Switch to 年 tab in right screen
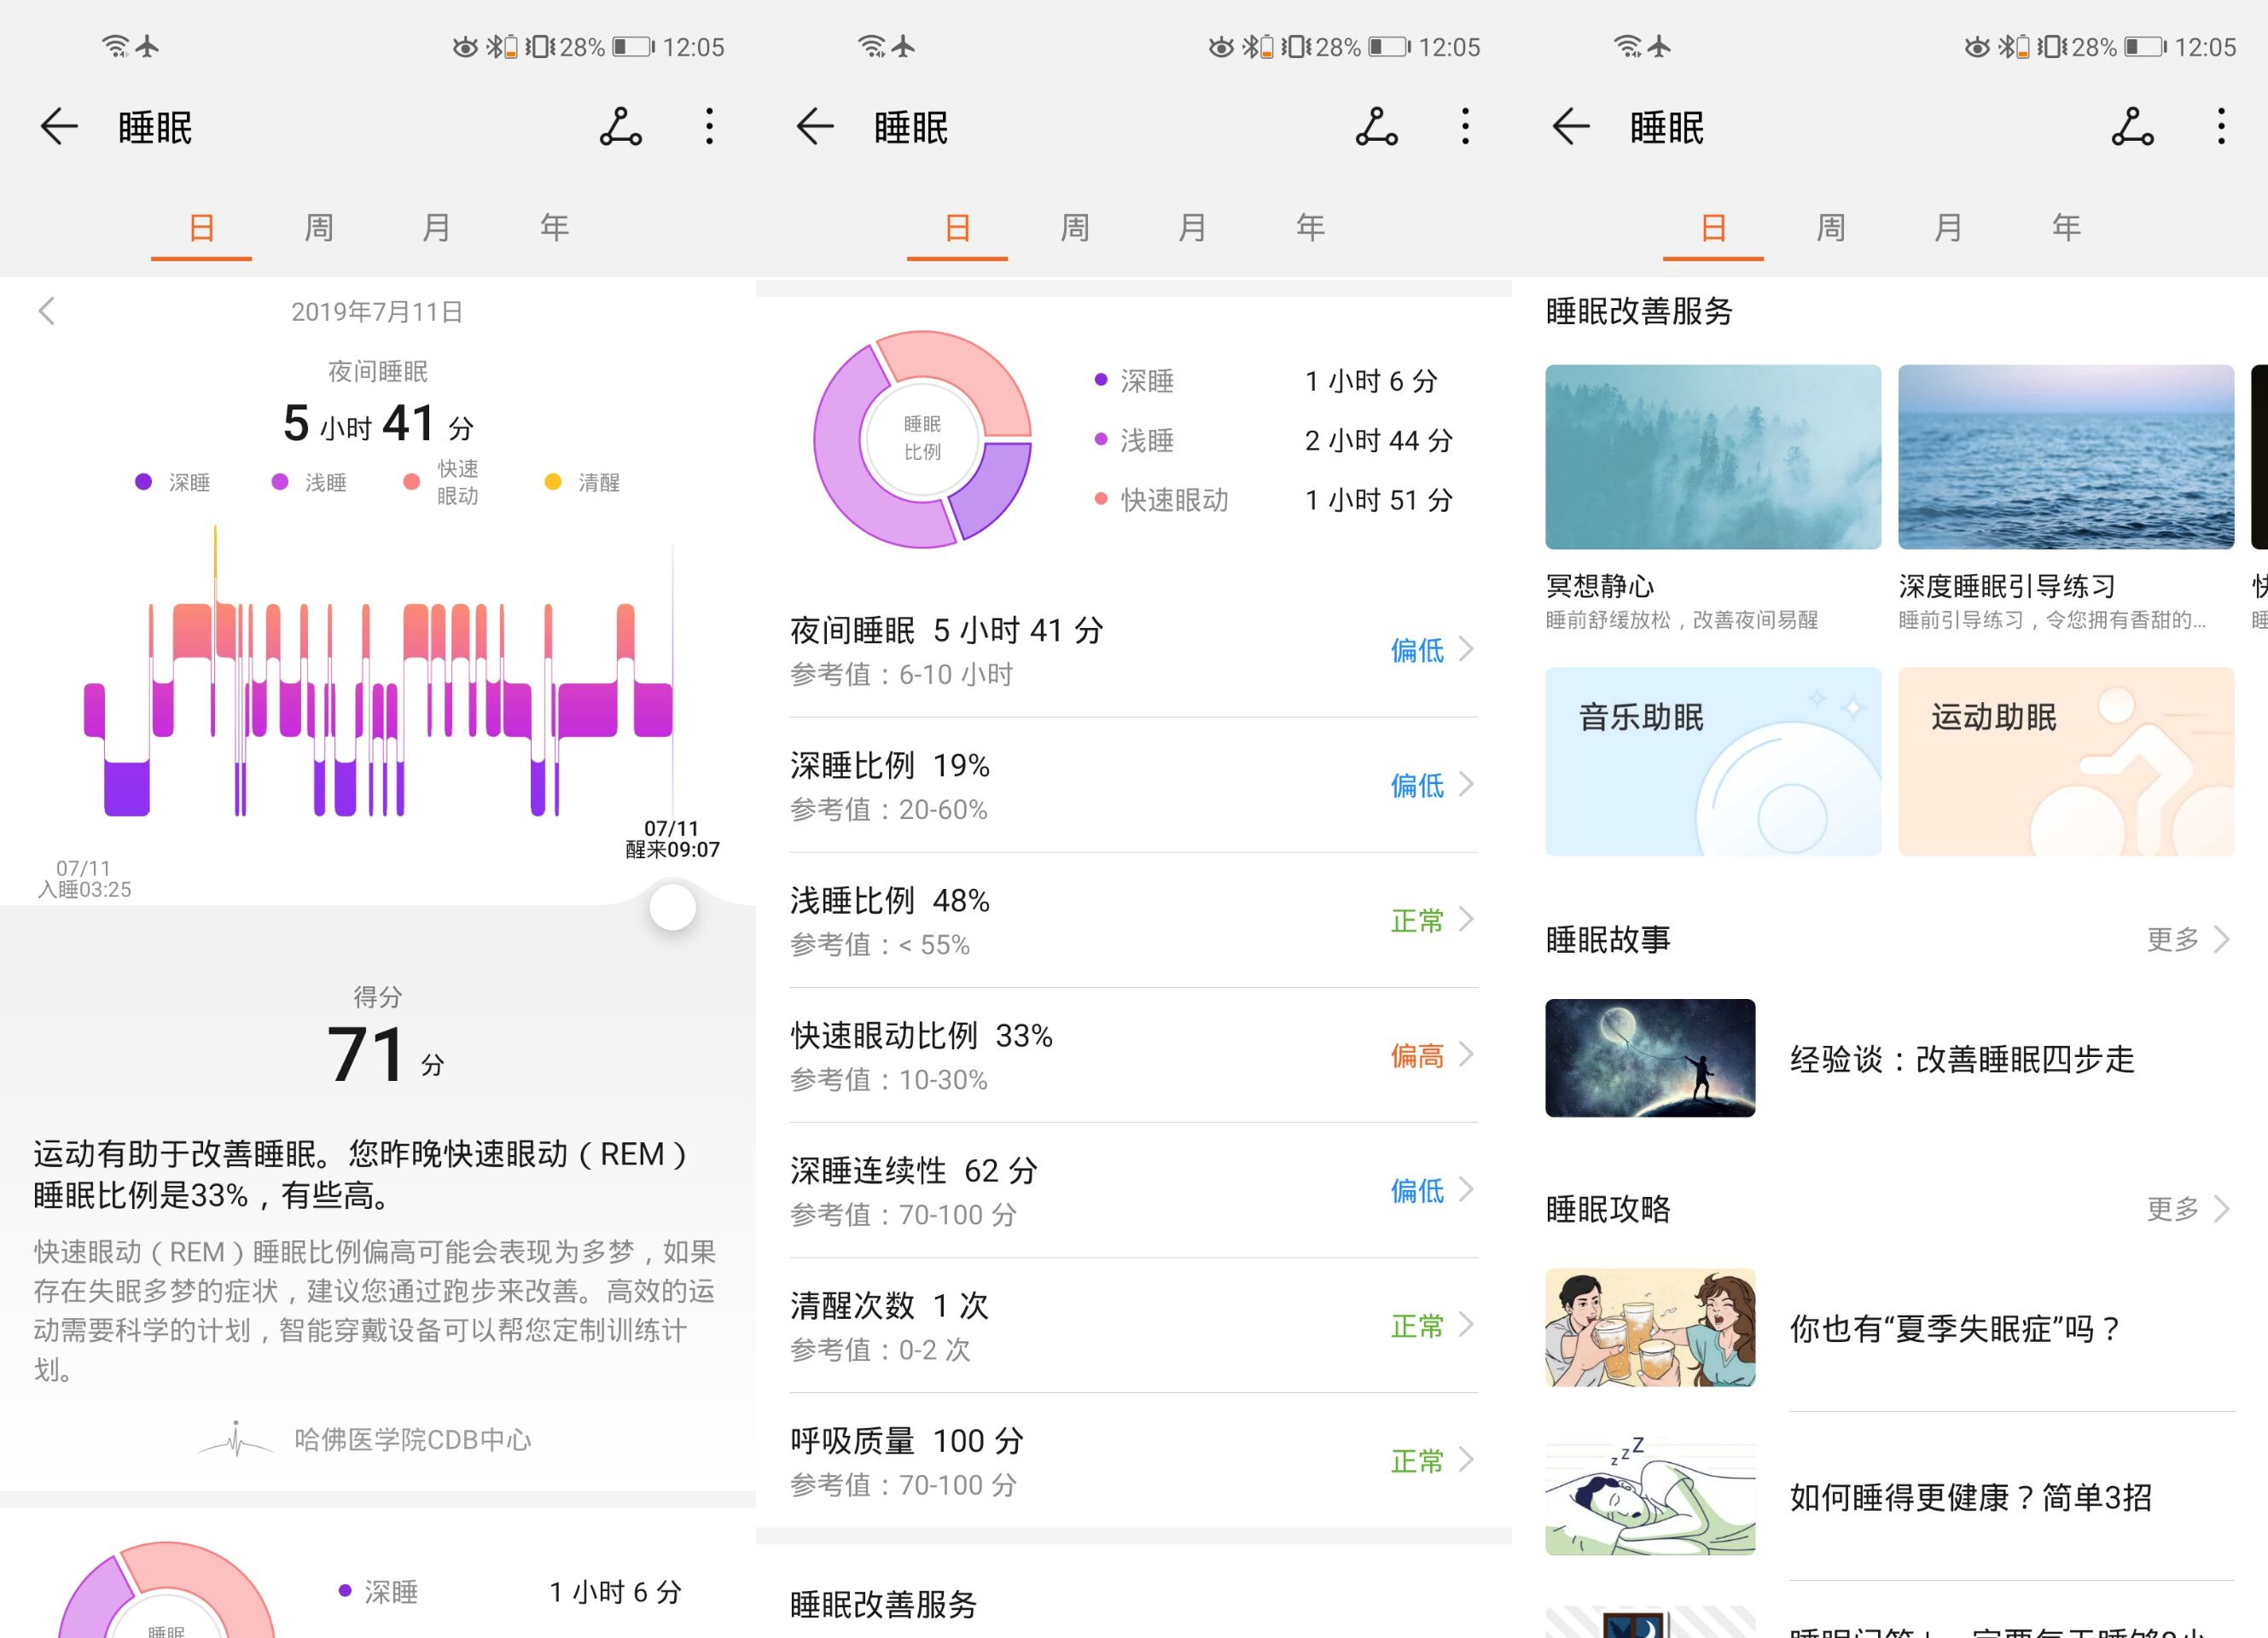2268x1638 pixels. (x=2066, y=228)
